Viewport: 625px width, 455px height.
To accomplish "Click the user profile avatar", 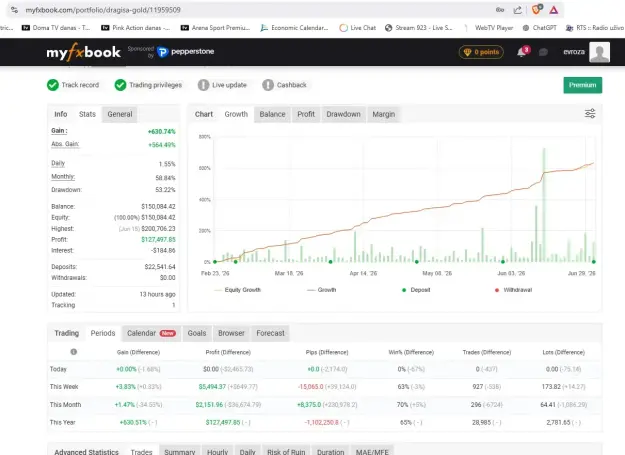I will [x=599, y=52].
